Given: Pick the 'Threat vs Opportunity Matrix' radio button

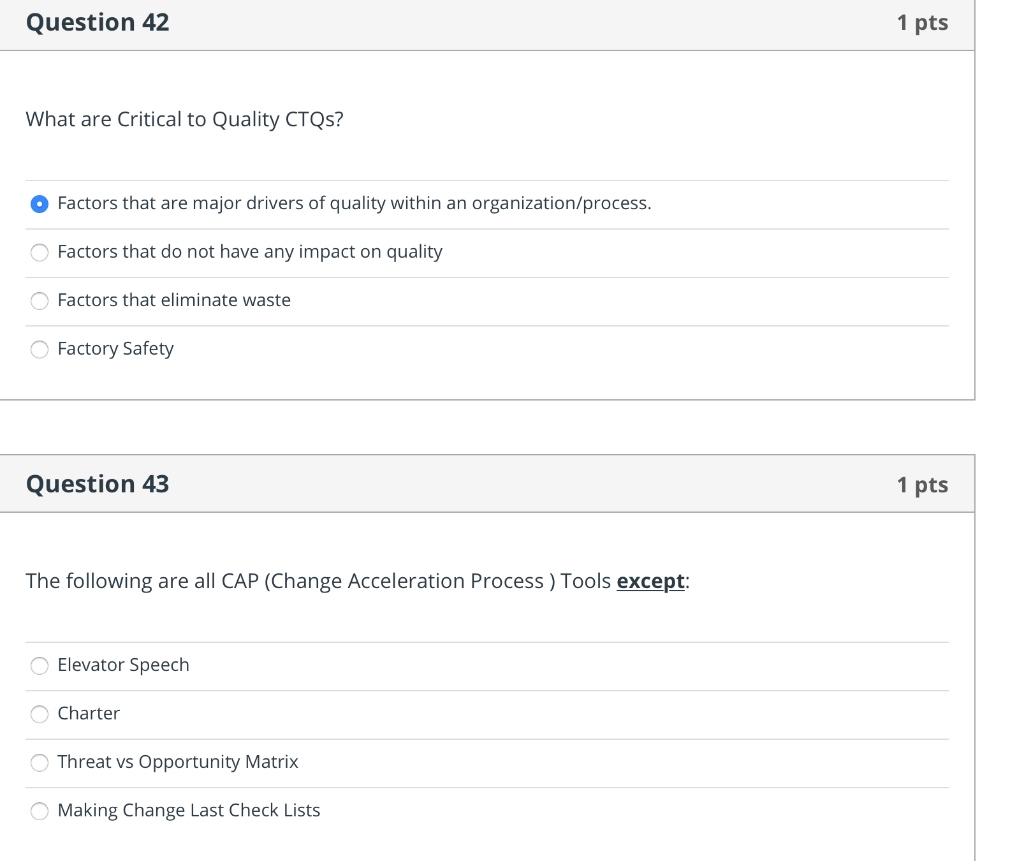Looking at the screenshot, I should [39, 762].
